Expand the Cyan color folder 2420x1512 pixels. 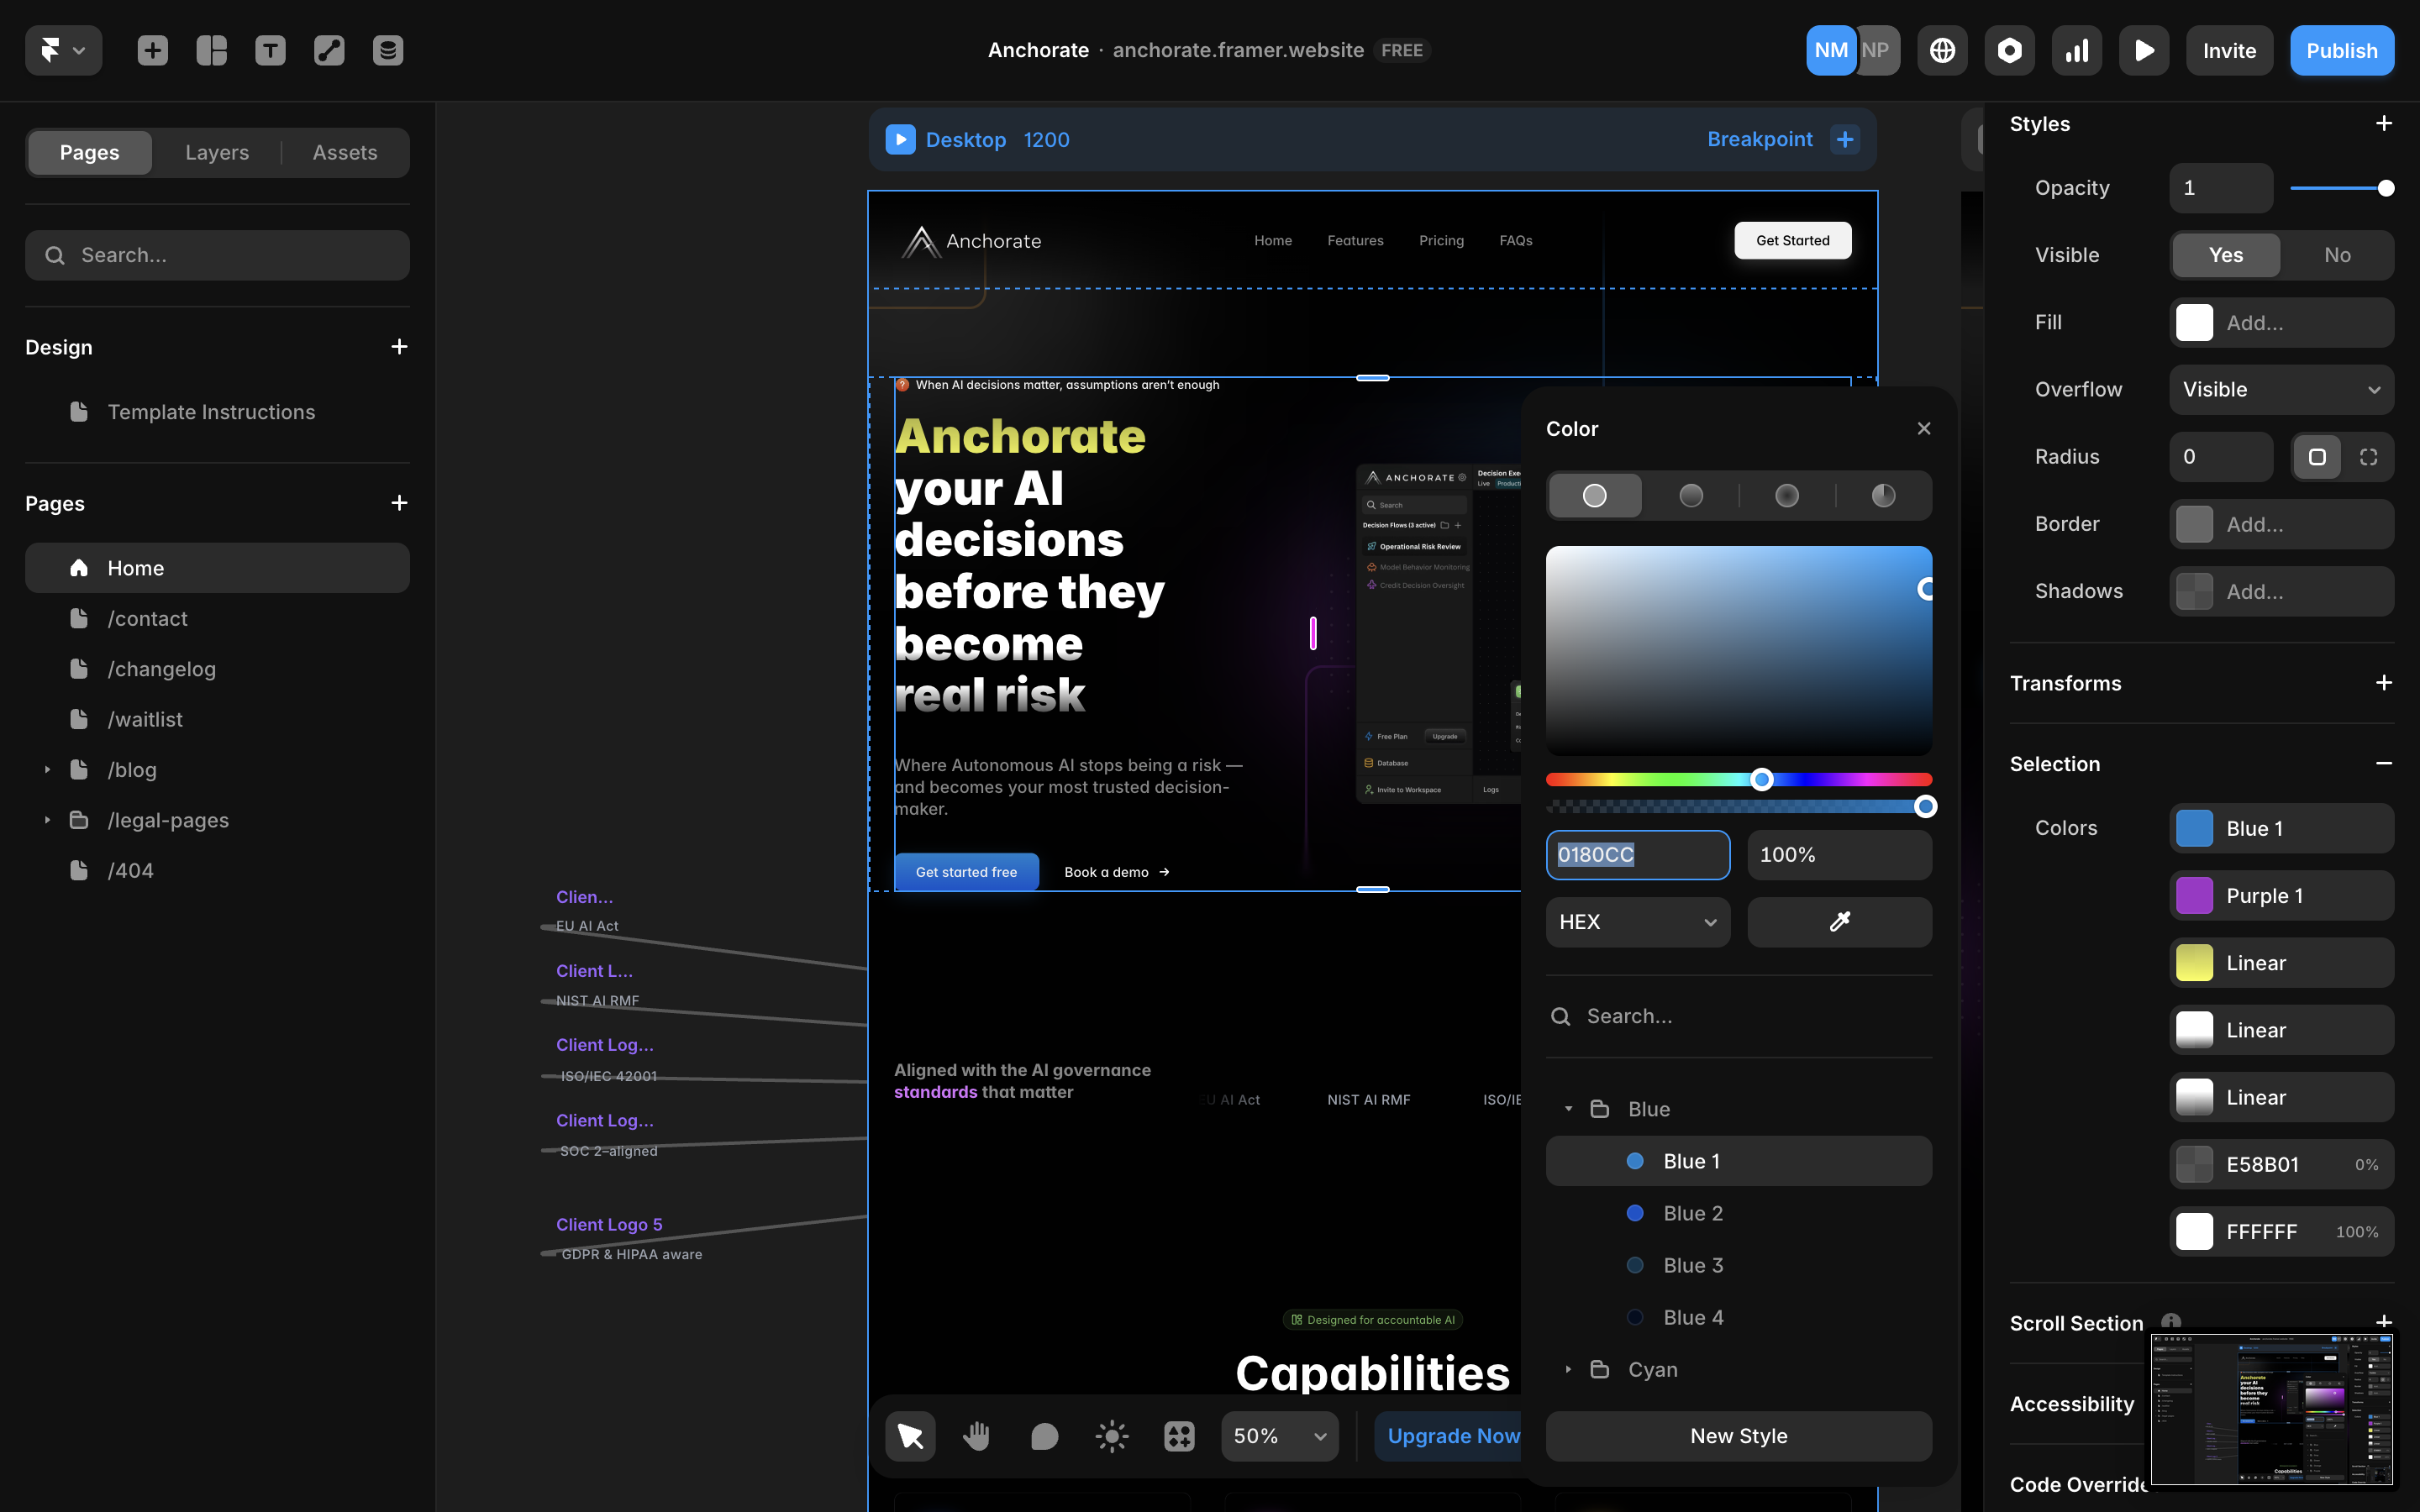[x=1568, y=1369]
